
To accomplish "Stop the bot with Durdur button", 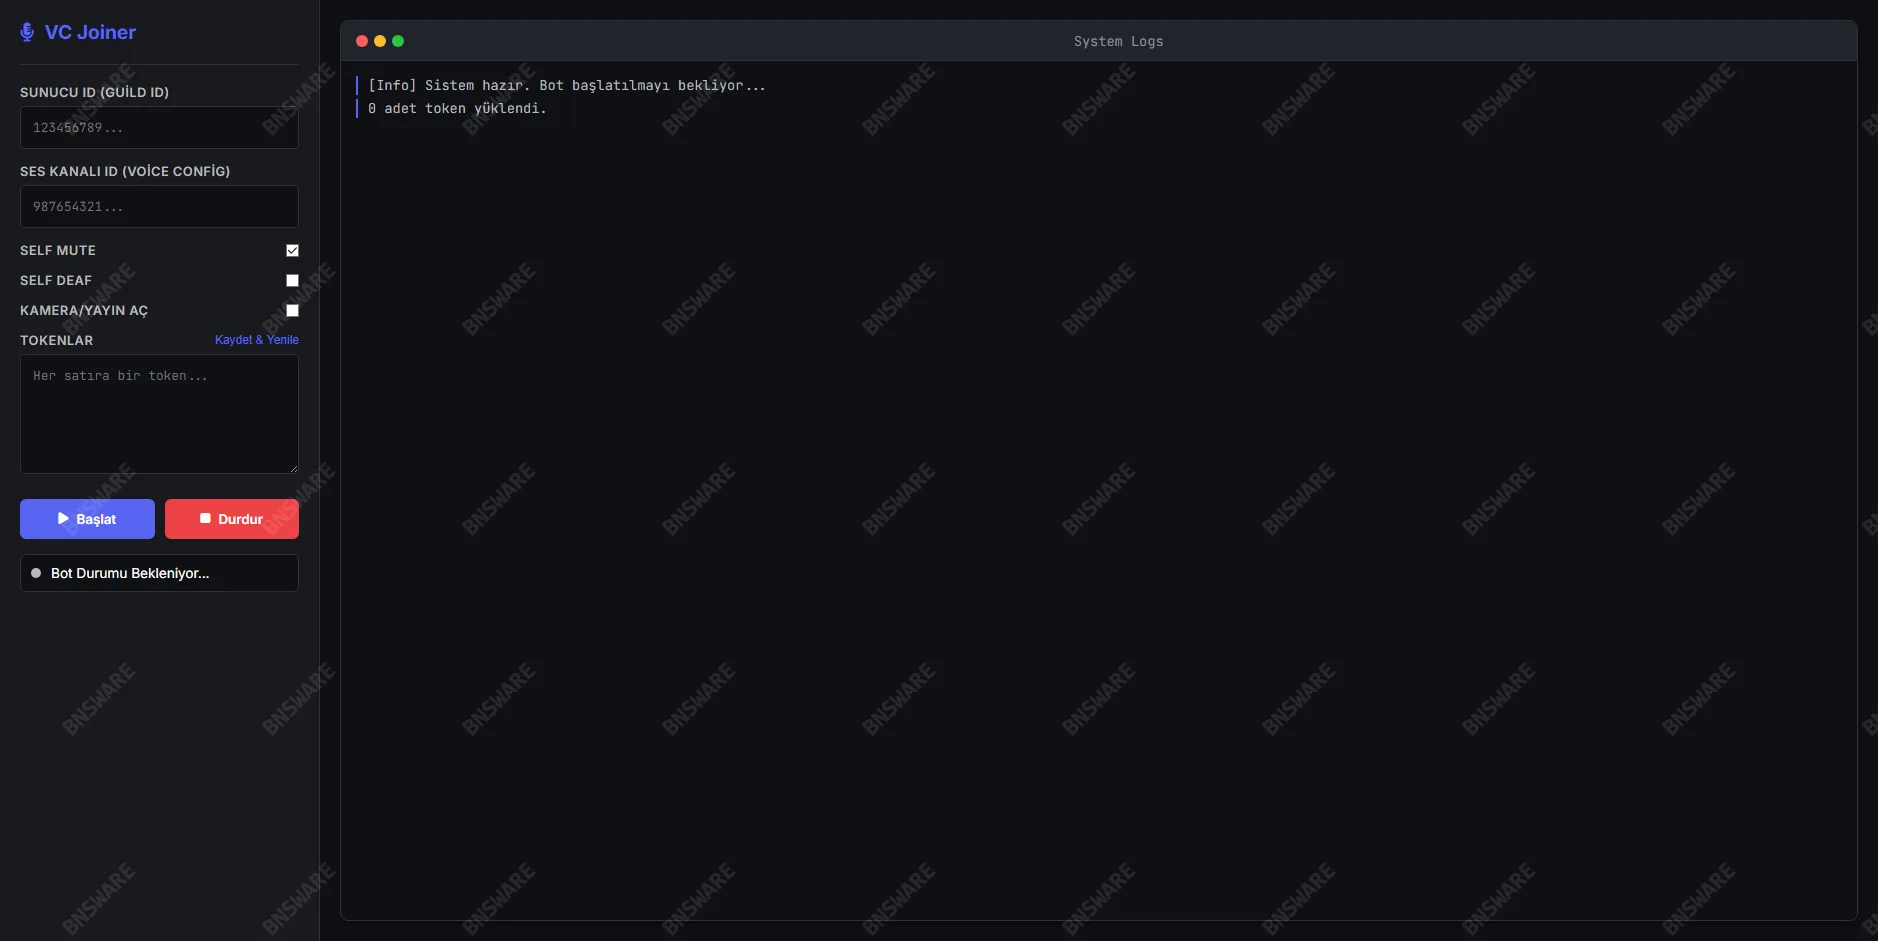I will pos(232,519).
